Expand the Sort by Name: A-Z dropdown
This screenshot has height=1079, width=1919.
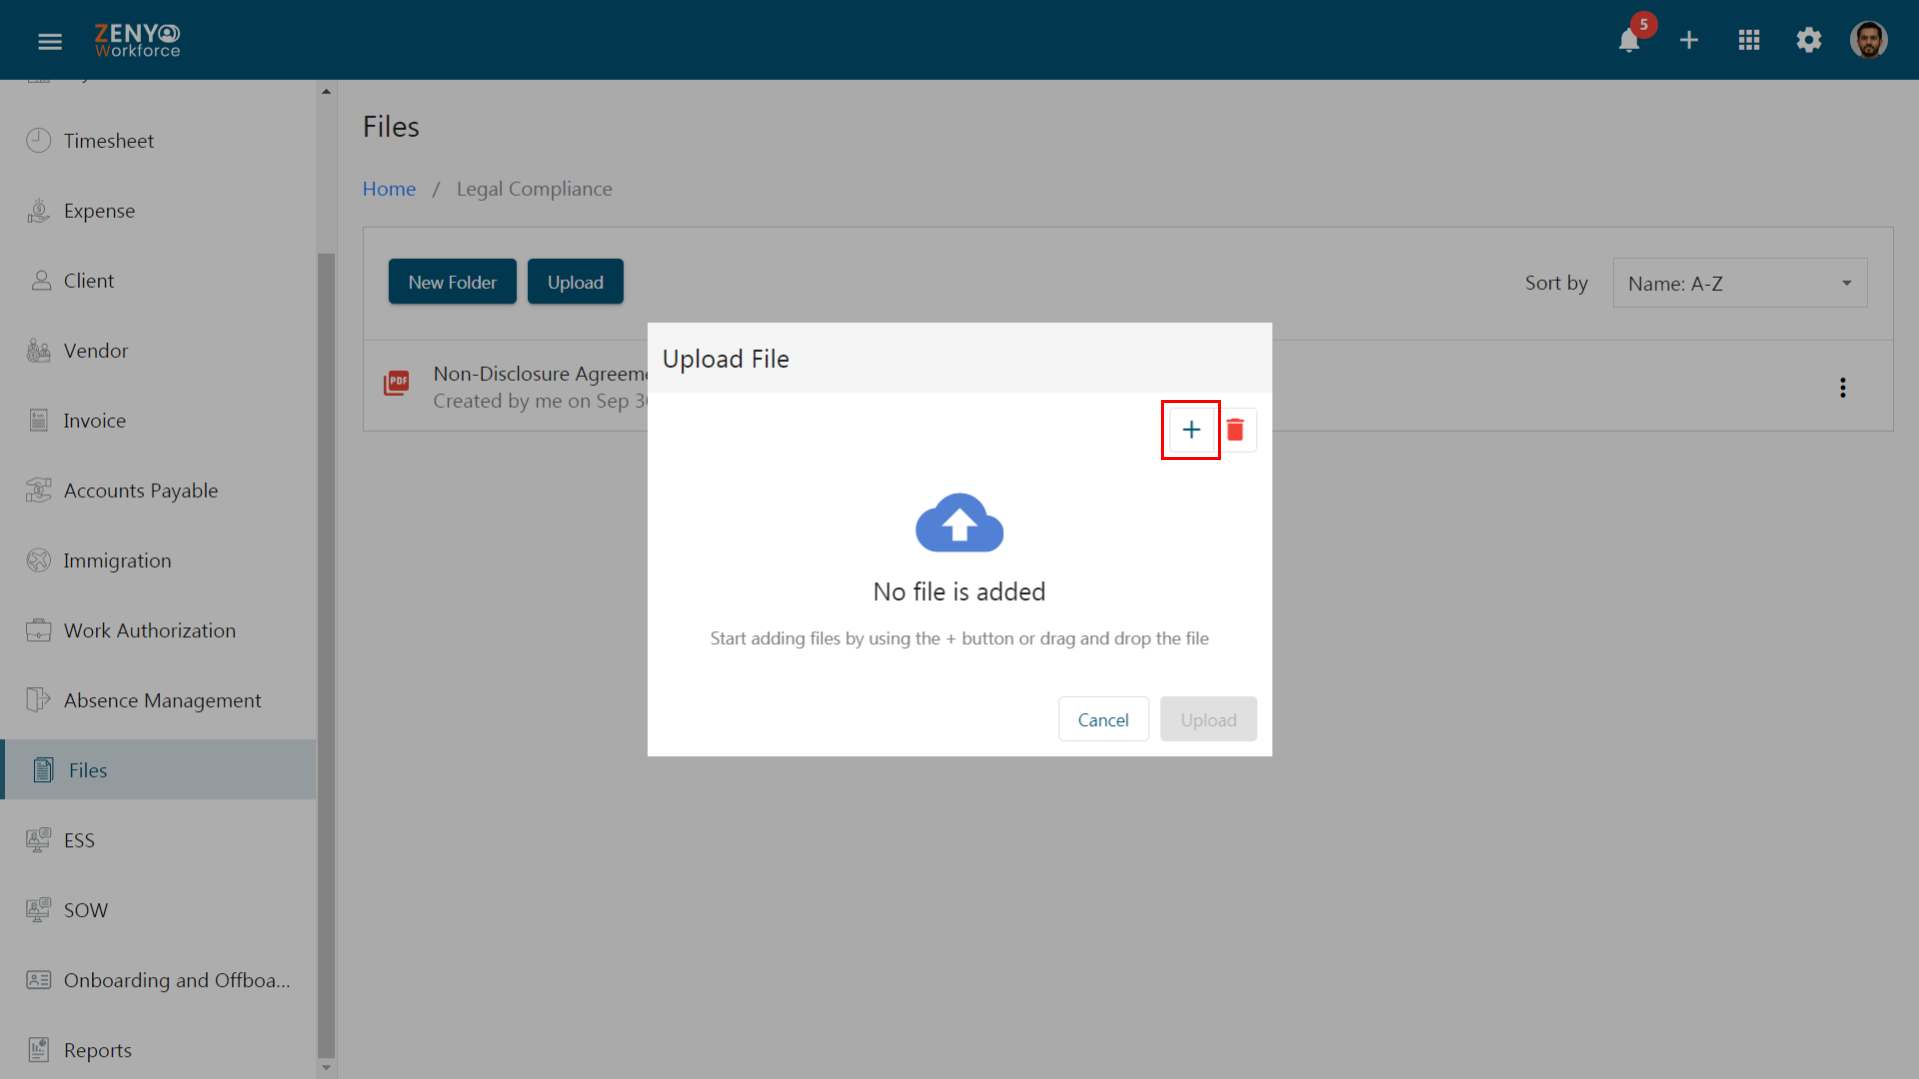coord(1739,283)
